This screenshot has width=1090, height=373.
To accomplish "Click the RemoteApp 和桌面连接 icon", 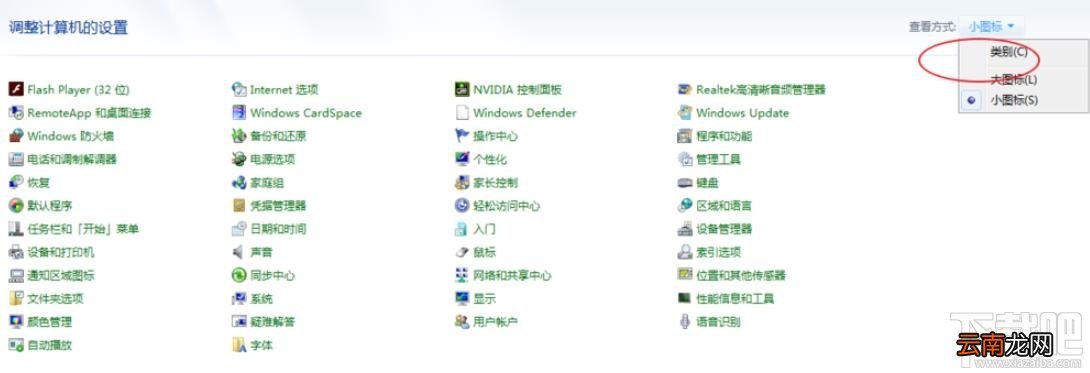I will (16, 113).
